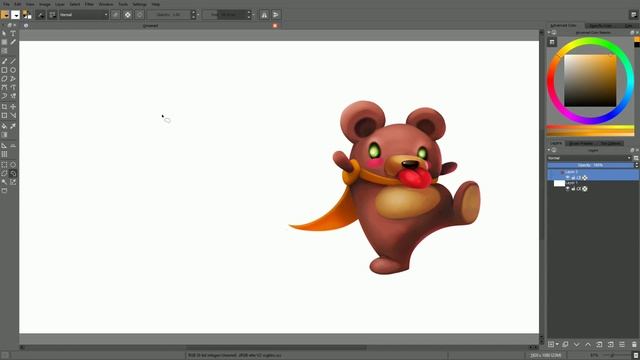Open the brush presets chooser
This screenshot has height=360, width=640.
[x=53, y=15]
